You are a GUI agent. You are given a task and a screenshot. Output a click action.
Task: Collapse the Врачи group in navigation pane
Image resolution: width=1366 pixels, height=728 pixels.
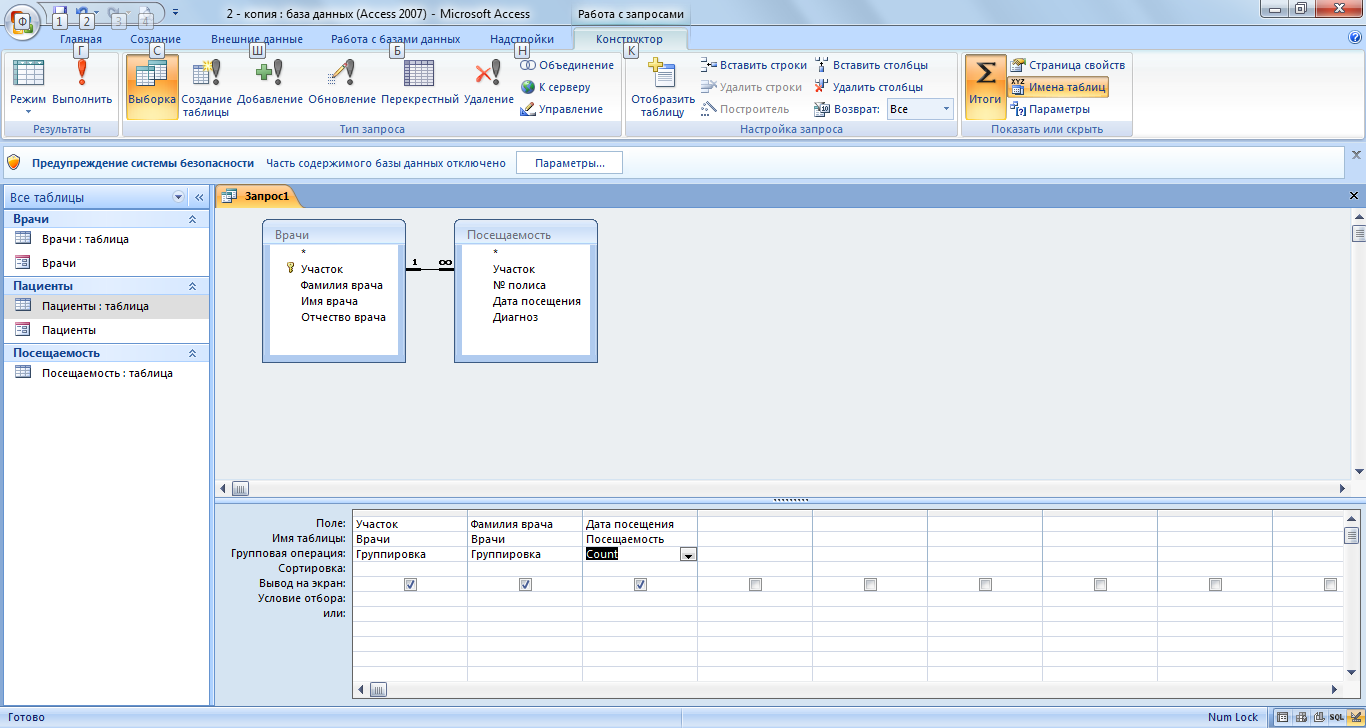(x=192, y=219)
